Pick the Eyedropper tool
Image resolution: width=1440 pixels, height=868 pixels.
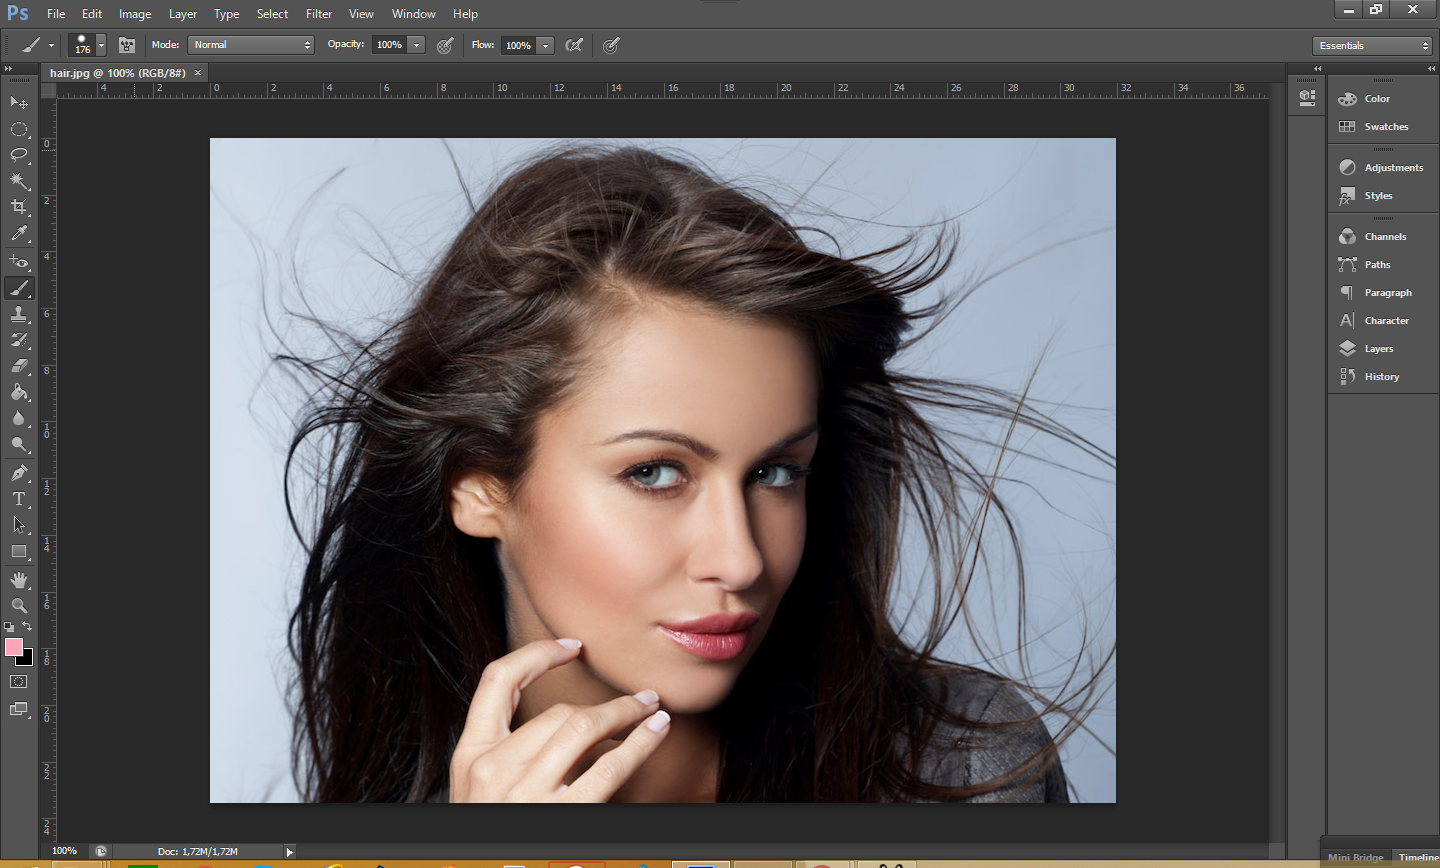pyautogui.click(x=19, y=234)
